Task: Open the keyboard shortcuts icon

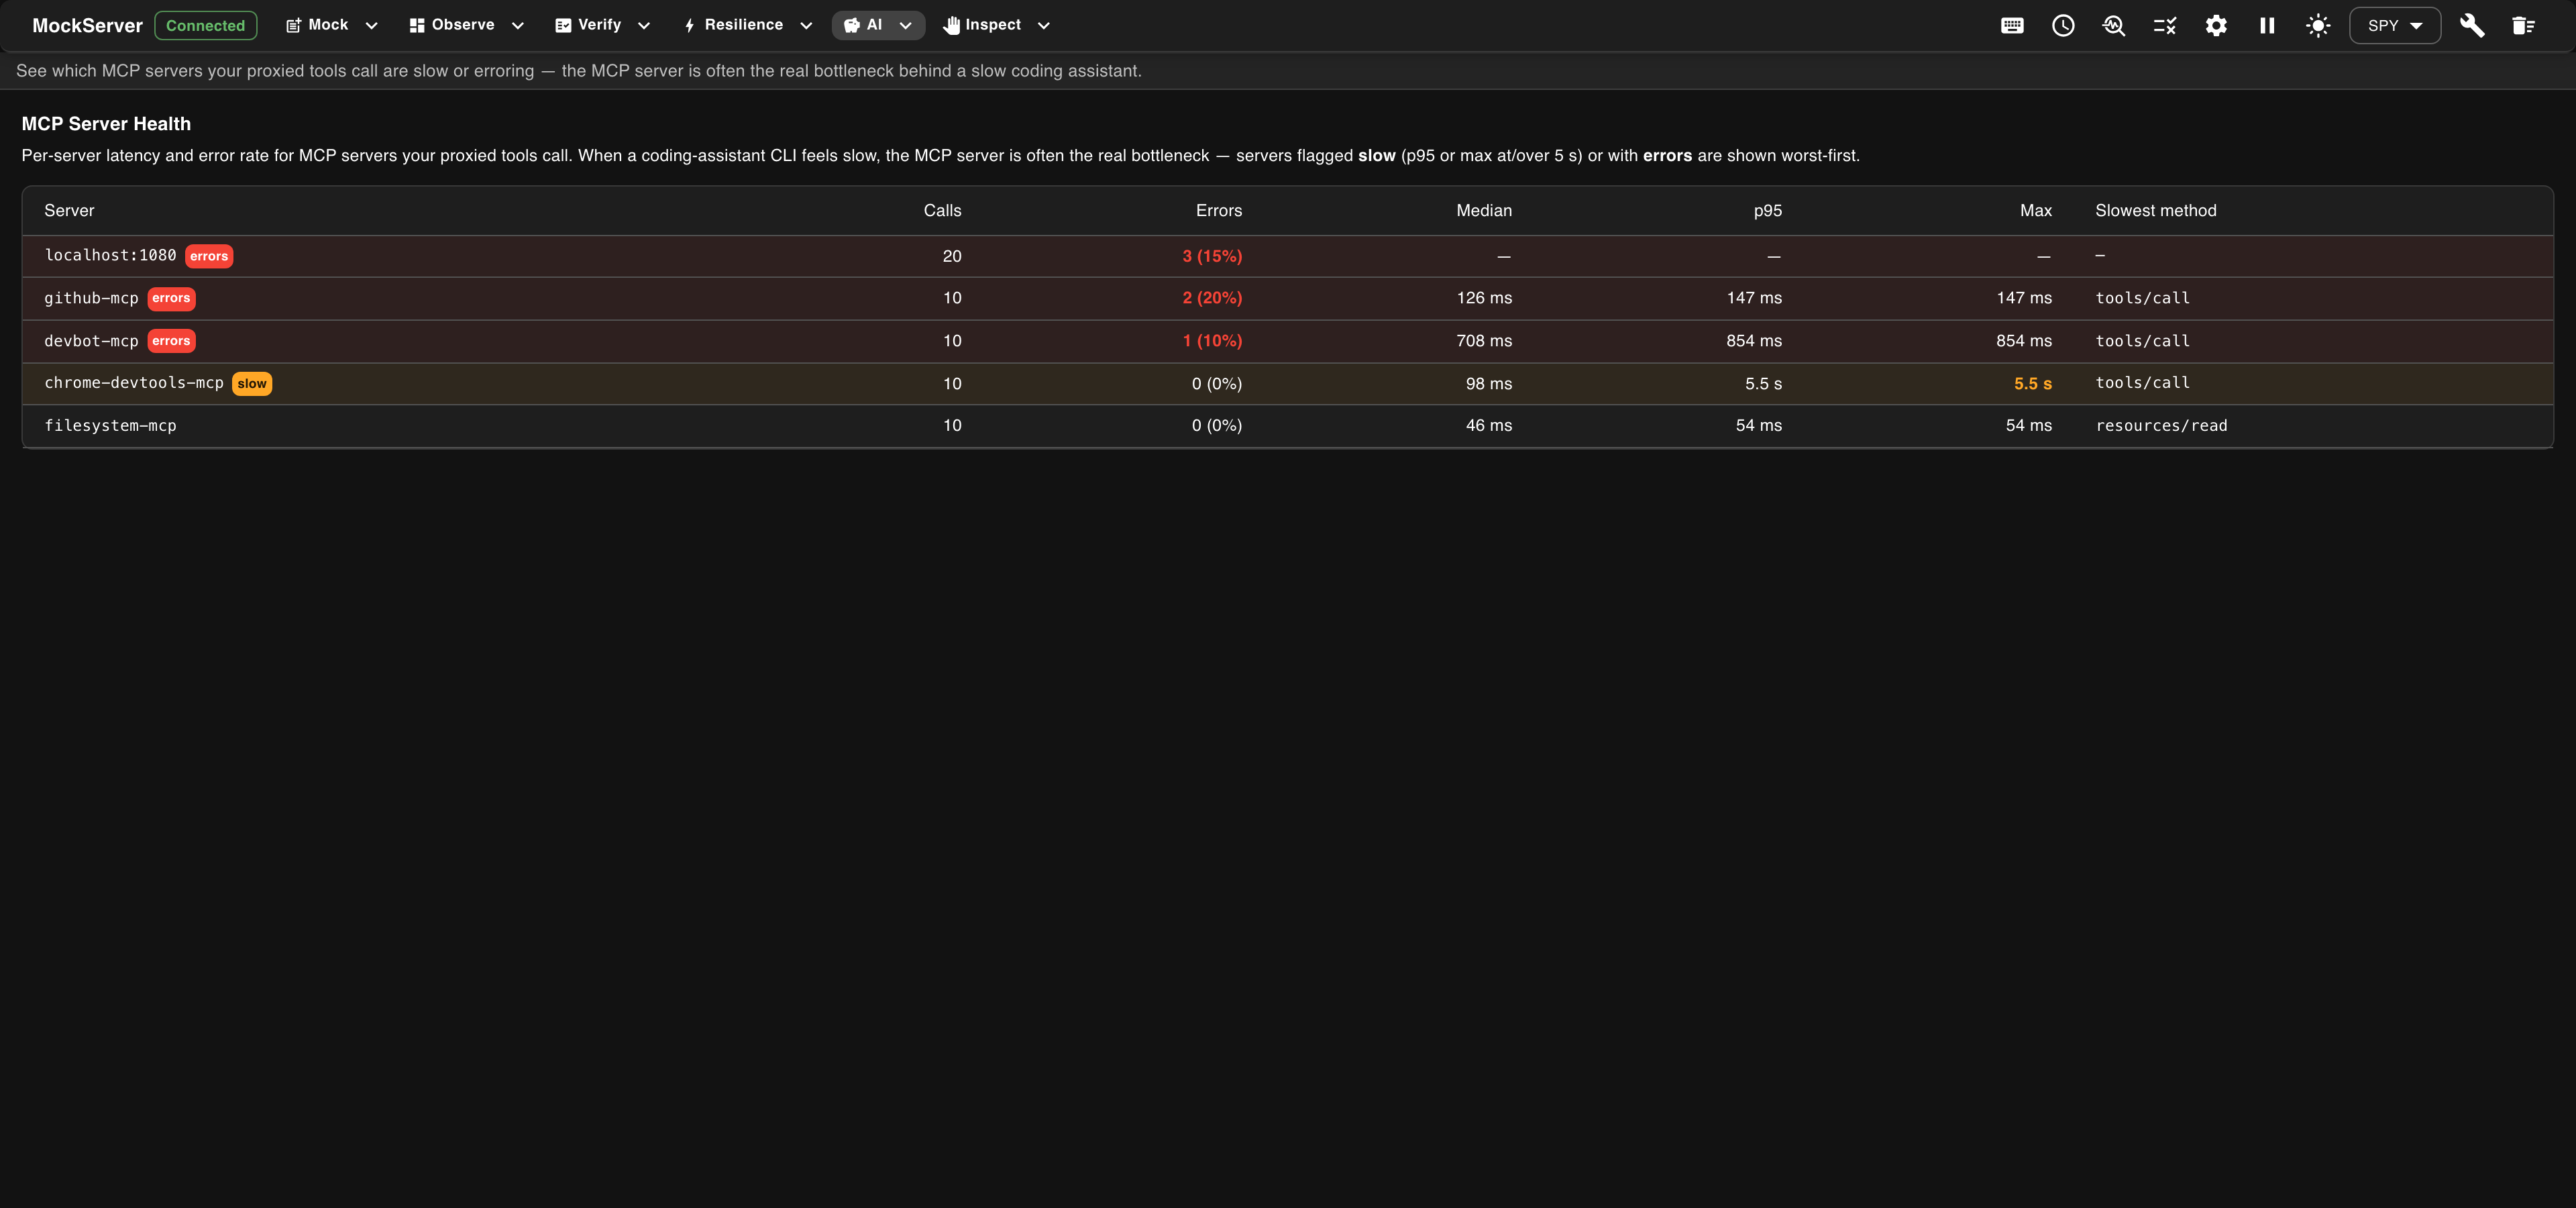Action: click(2012, 26)
